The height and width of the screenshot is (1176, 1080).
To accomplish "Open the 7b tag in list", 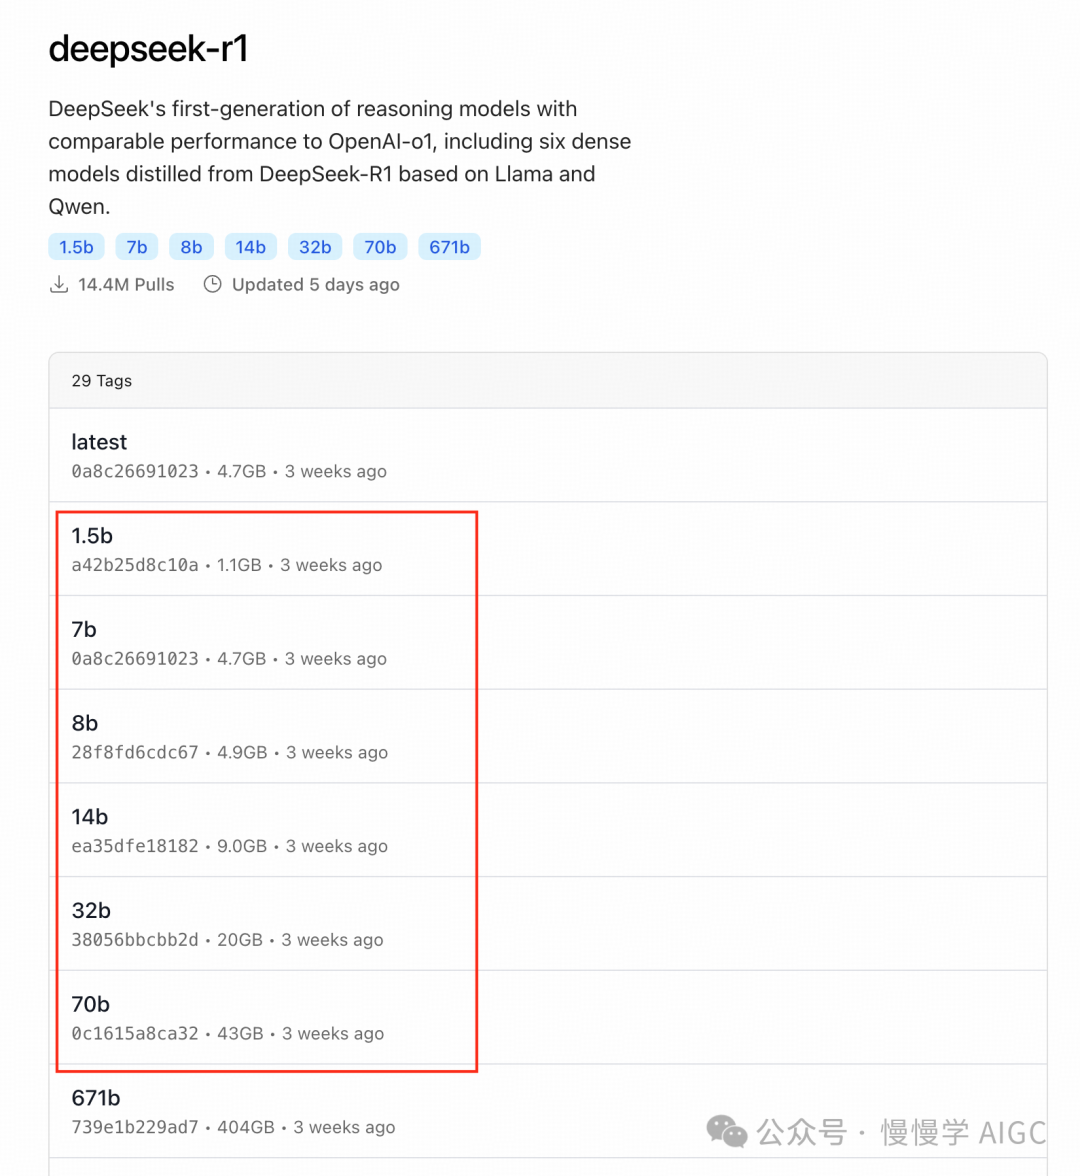I will point(84,630).
